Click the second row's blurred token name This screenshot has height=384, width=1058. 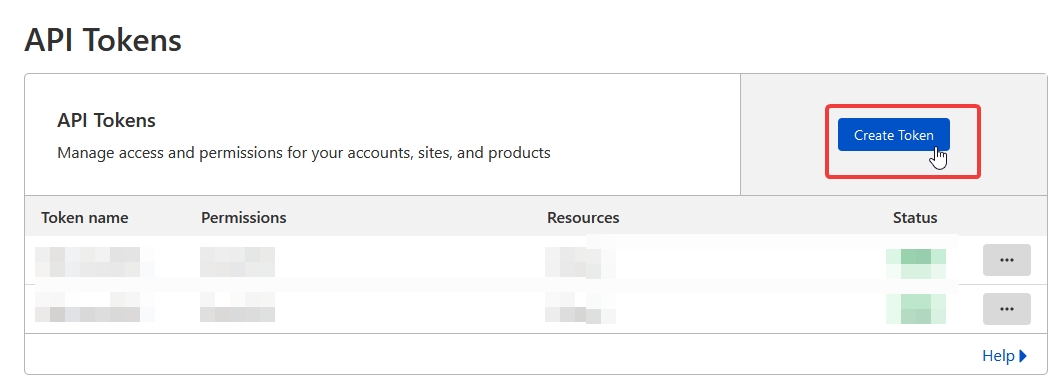click(94, 307)
